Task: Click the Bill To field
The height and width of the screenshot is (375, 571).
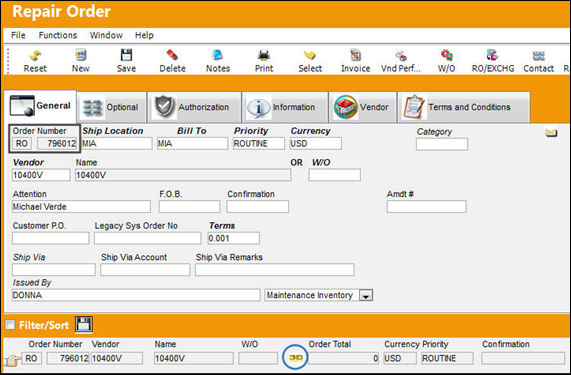Action: point(192,143)
